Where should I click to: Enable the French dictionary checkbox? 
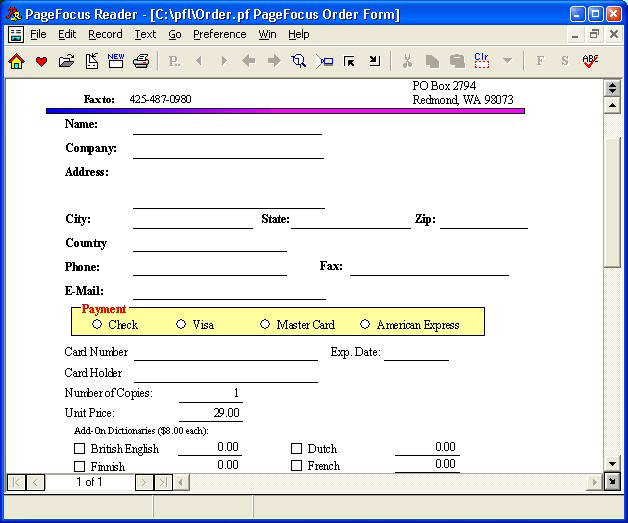[x=296, y=466]
